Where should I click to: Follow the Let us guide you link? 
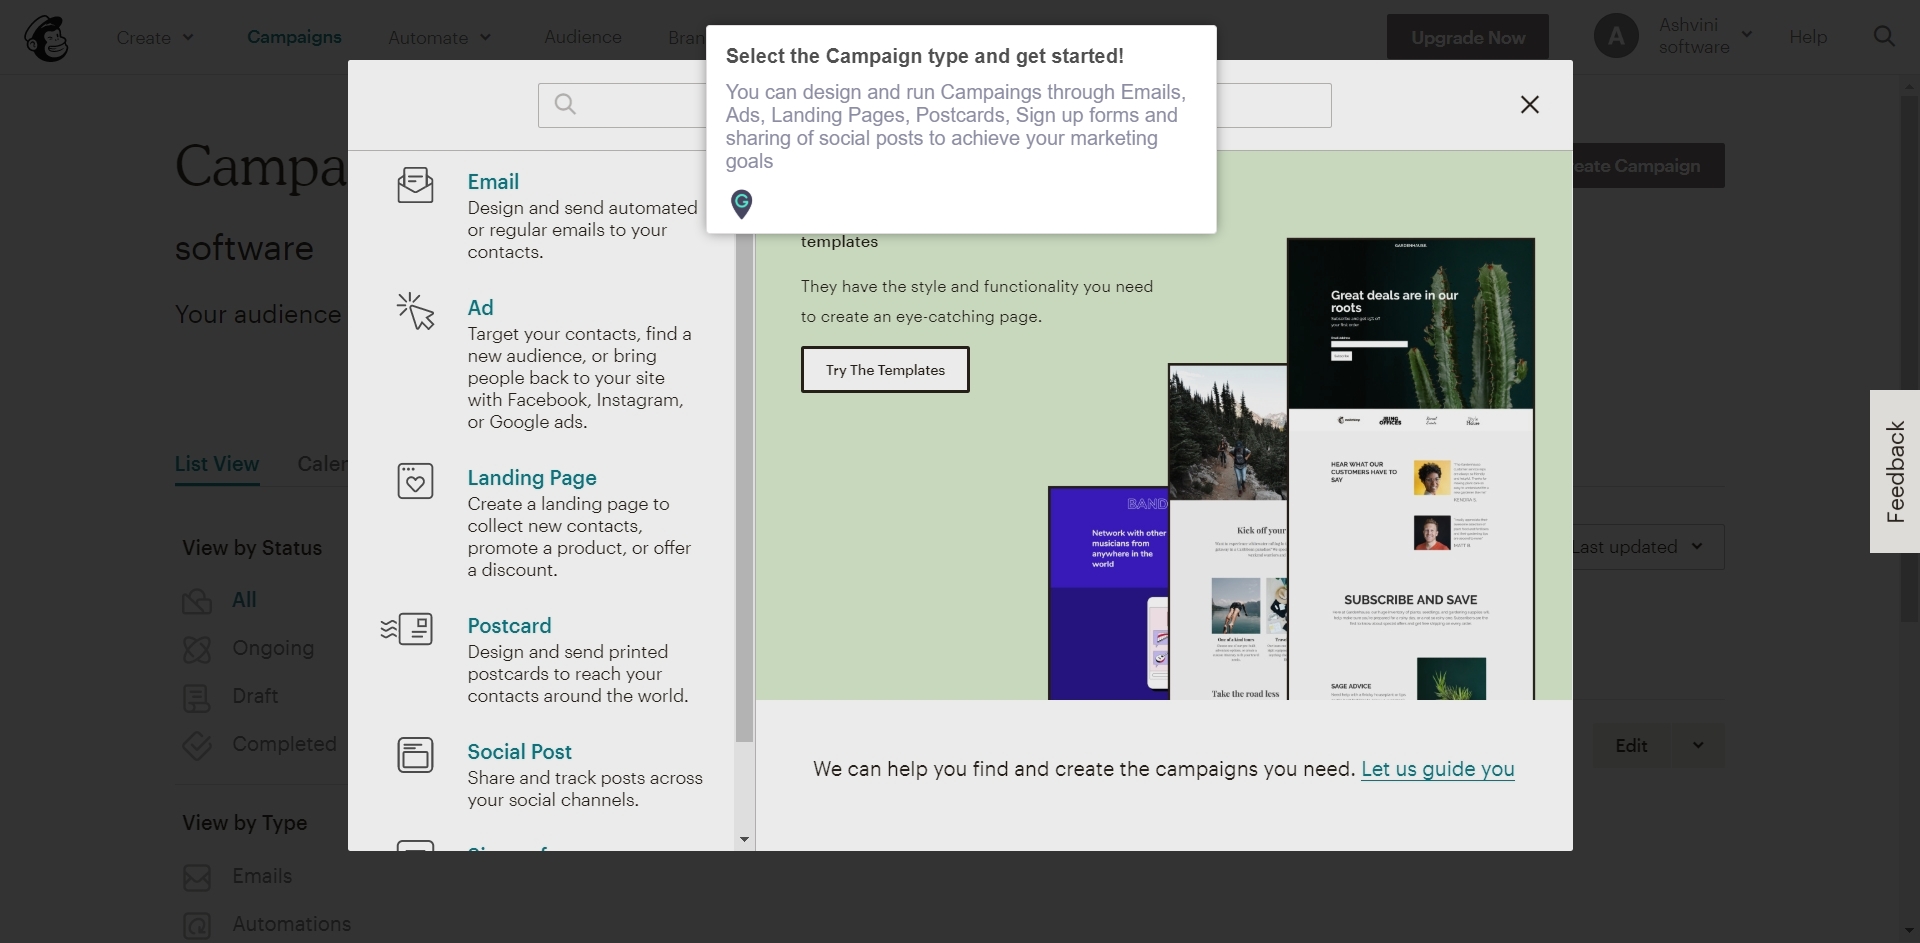[x=1438, y=769]
